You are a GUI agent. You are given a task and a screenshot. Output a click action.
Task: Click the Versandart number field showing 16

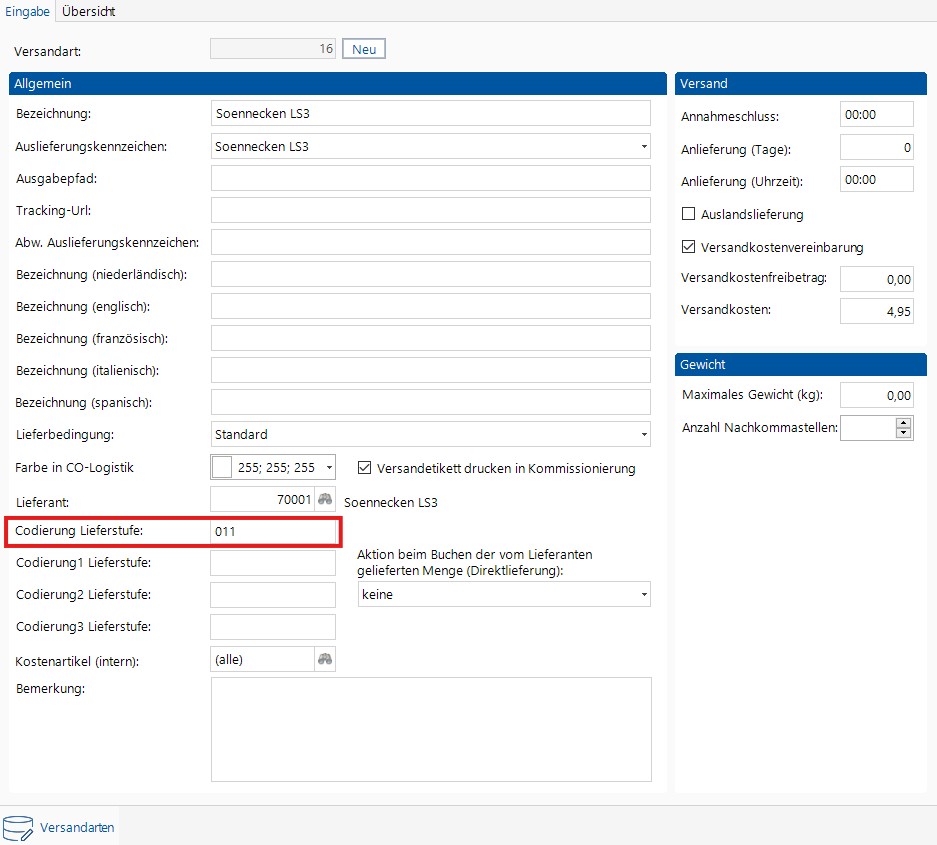tap(273, 49)
